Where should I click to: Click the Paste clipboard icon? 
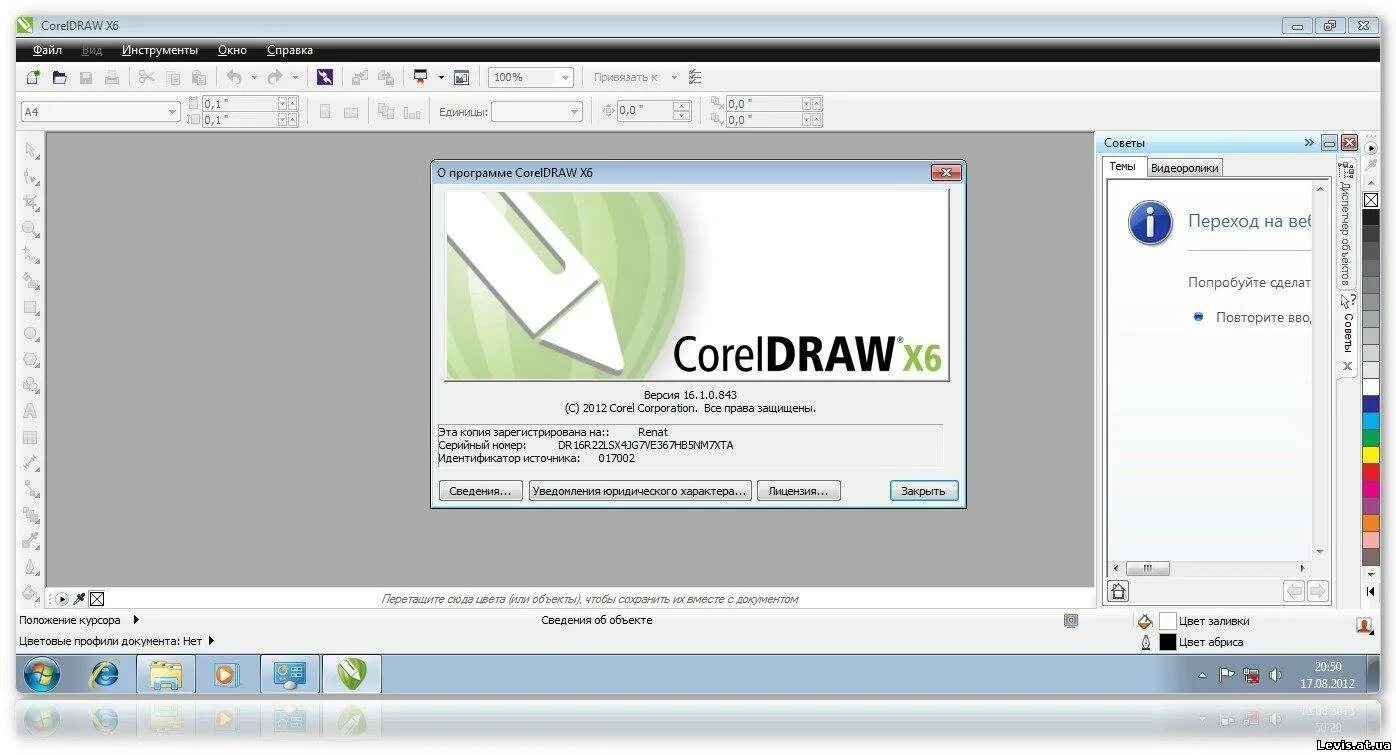point(199,77)
